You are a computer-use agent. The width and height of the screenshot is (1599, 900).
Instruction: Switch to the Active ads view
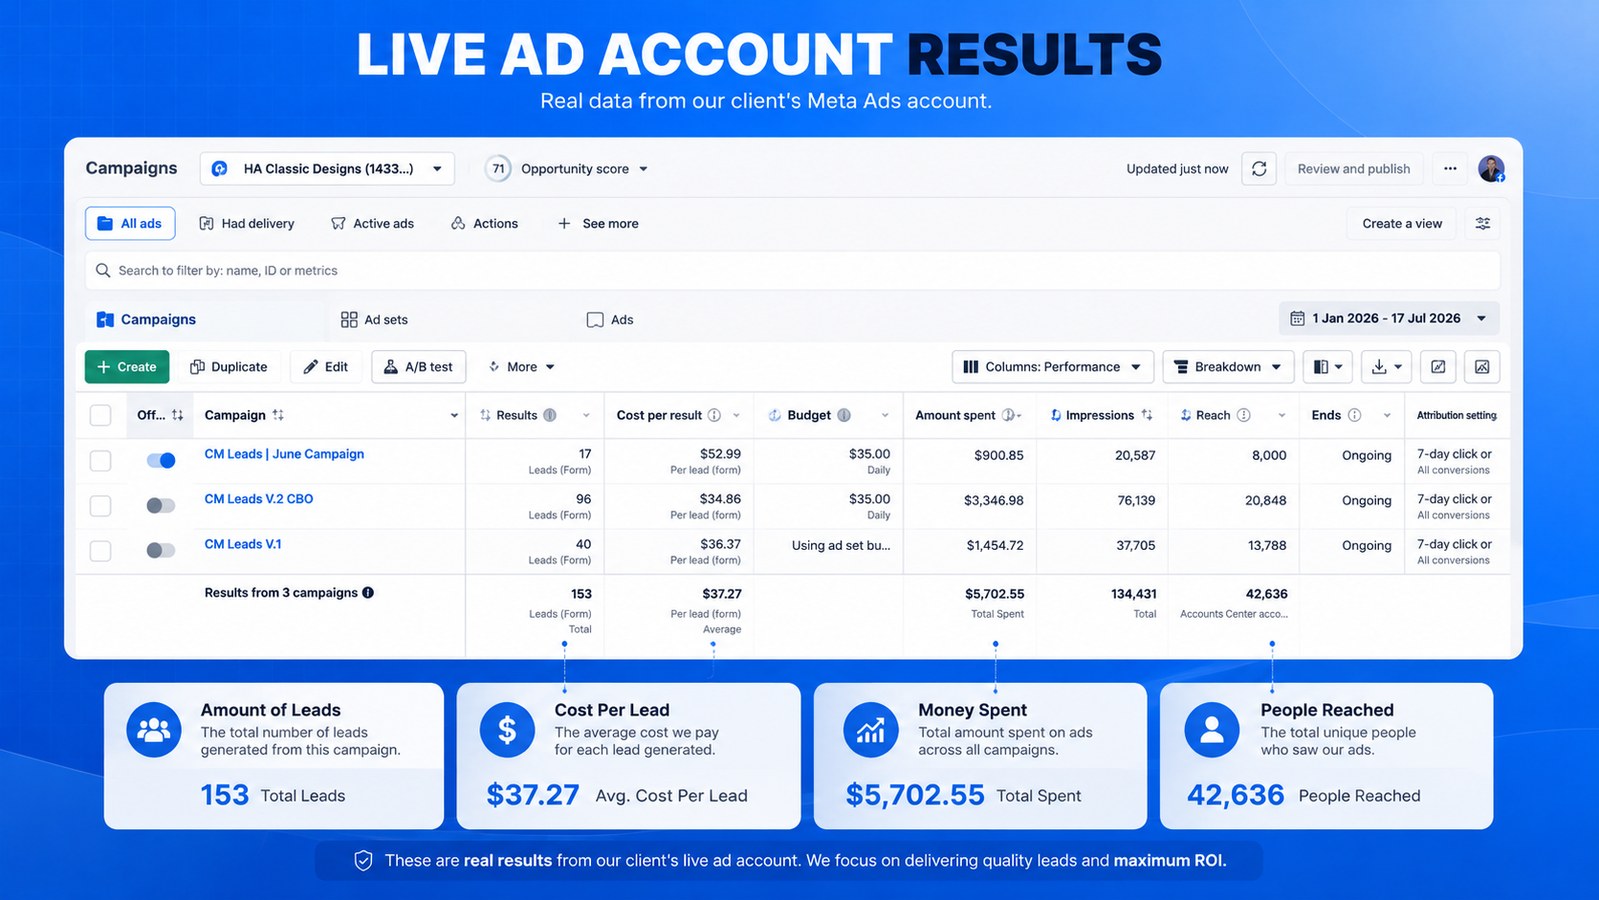pyautogui.click(x=373, y=224)
